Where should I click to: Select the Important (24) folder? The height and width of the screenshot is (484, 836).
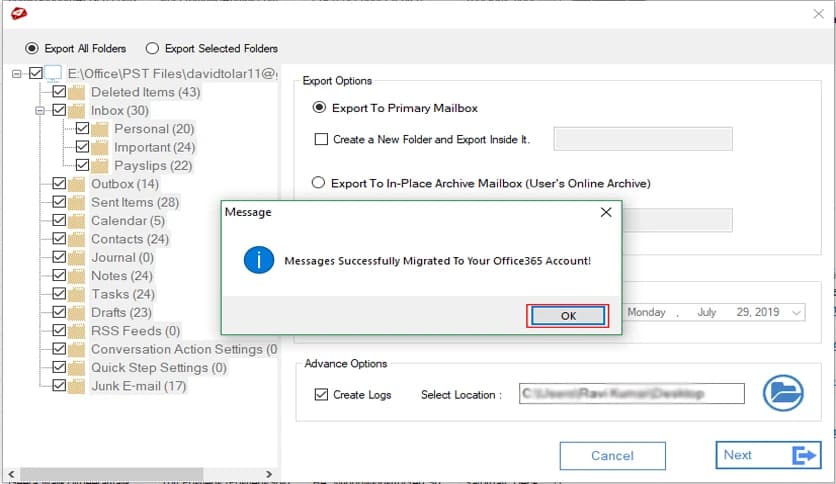click(x=155, y=147)
